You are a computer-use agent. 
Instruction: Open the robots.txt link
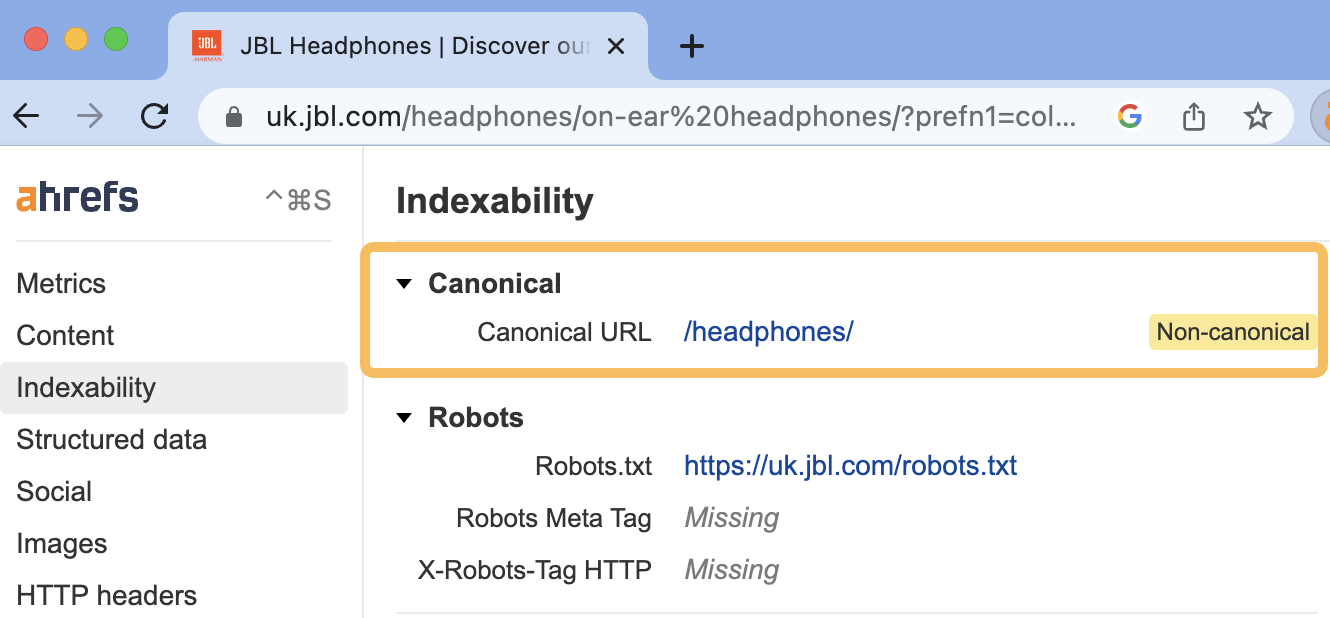(x=850, y=465)
